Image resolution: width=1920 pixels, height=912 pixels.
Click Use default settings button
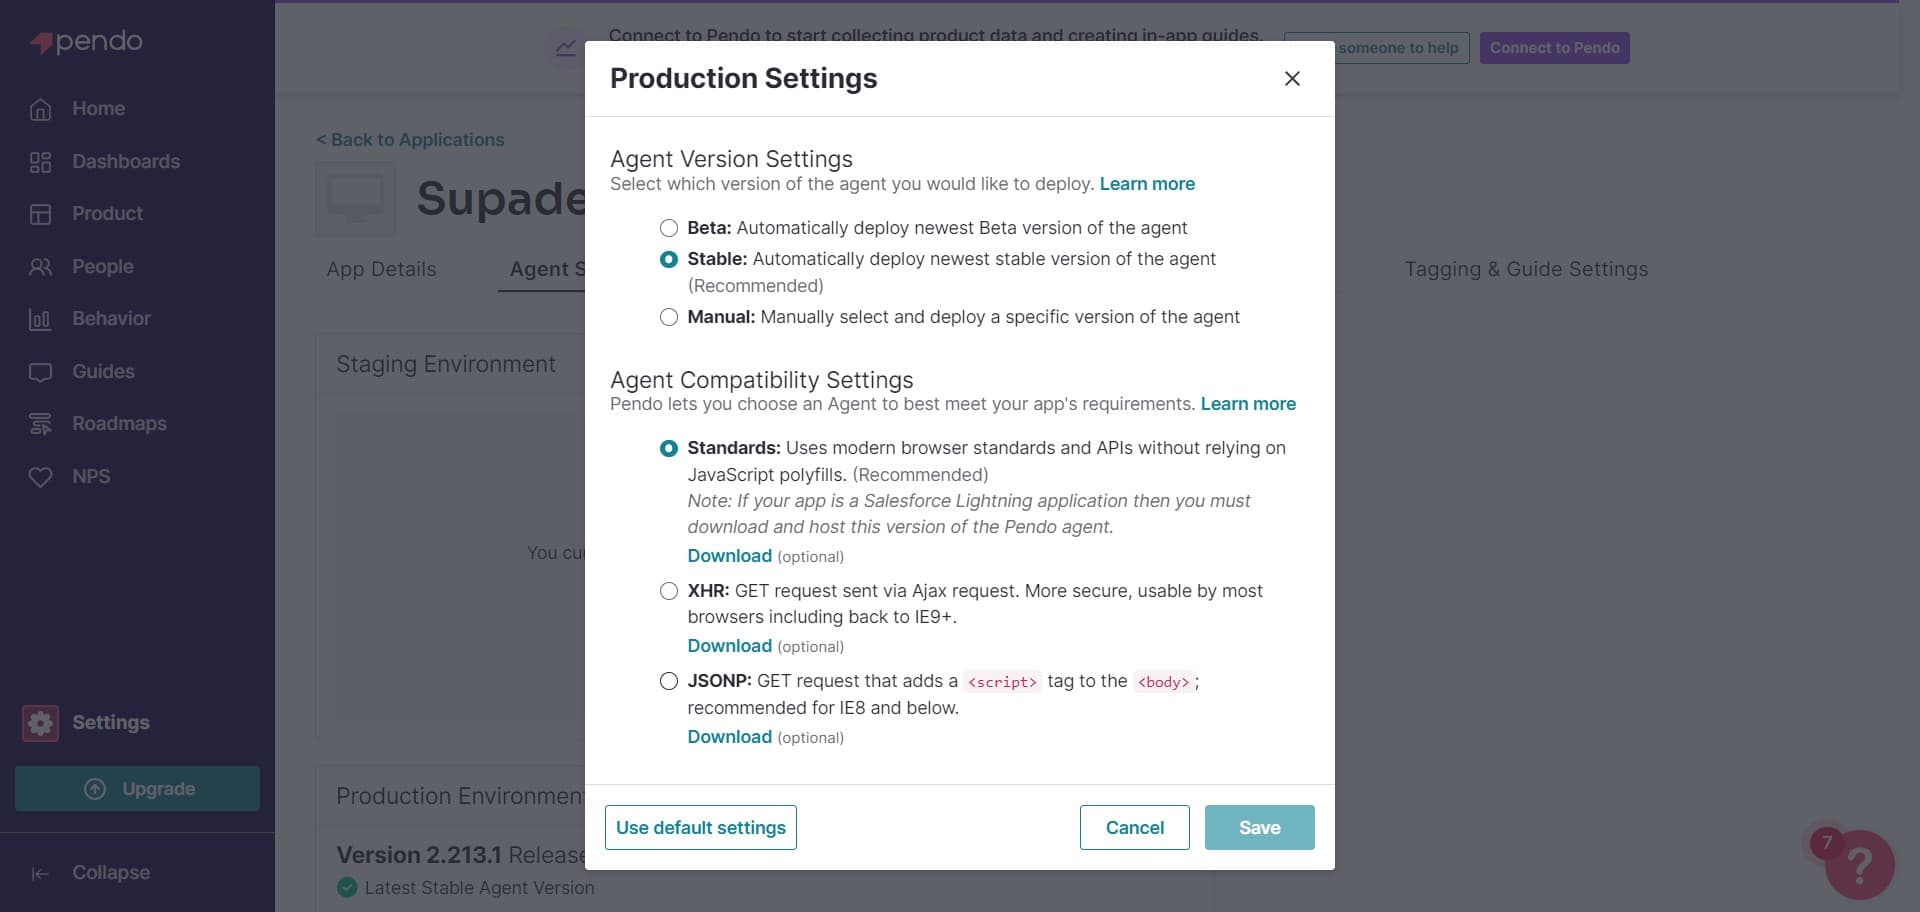coord(700,828)
